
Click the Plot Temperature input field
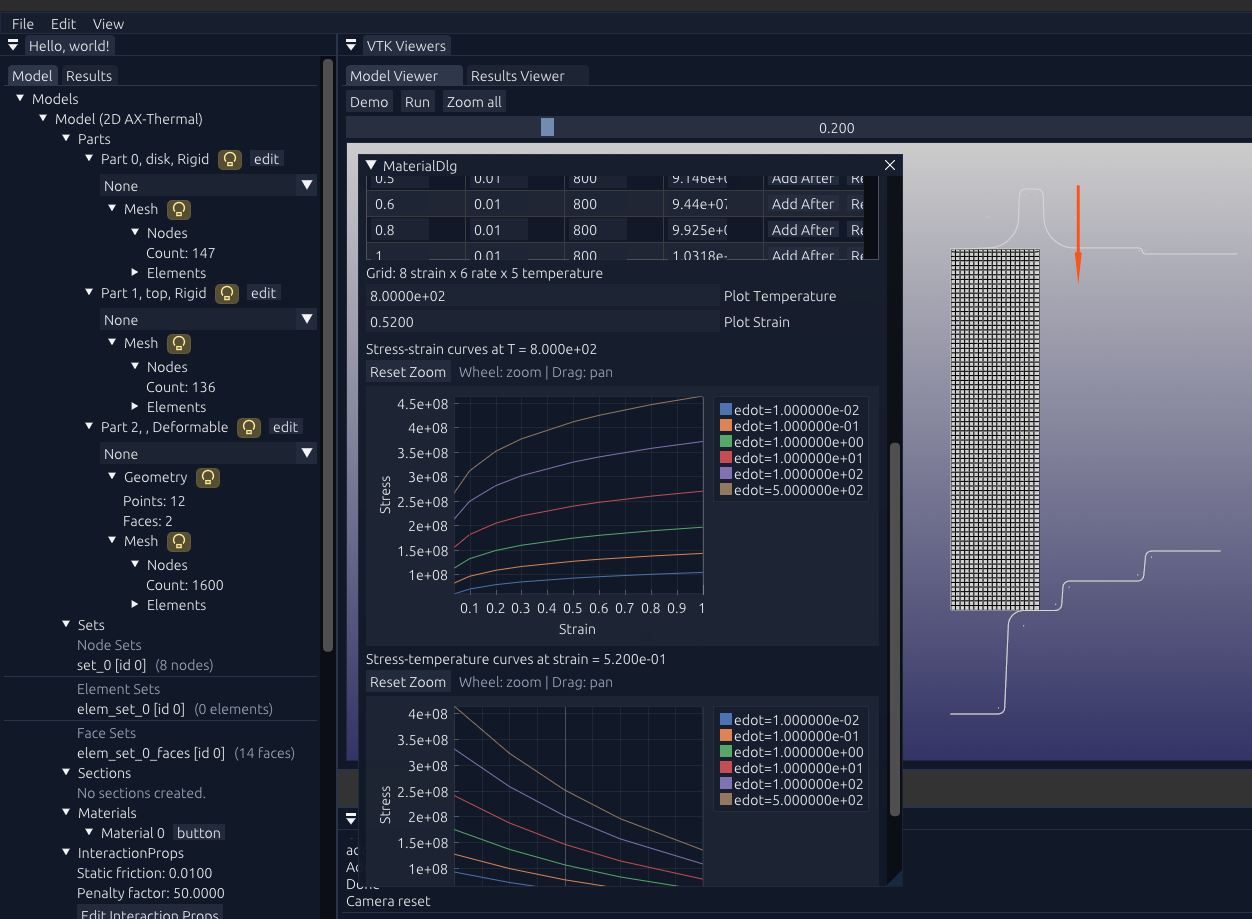542,296
